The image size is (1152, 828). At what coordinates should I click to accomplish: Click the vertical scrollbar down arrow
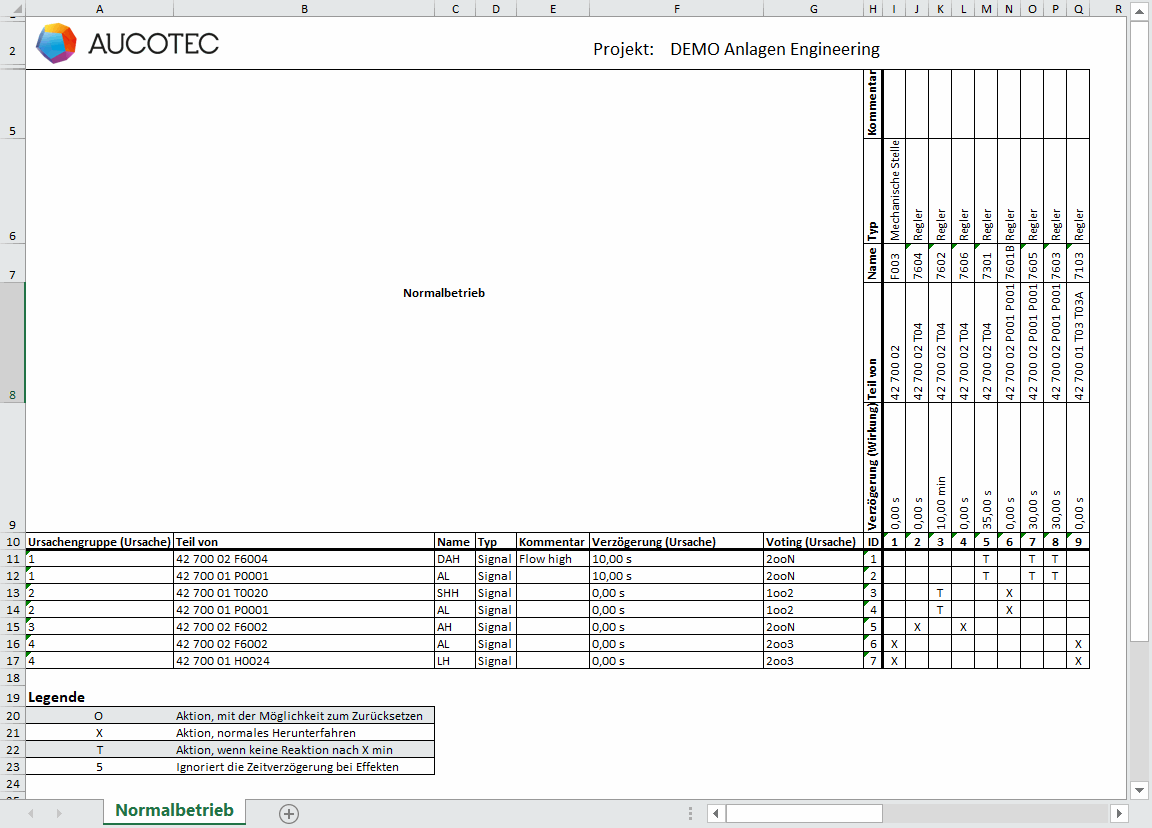point(1139,790)
